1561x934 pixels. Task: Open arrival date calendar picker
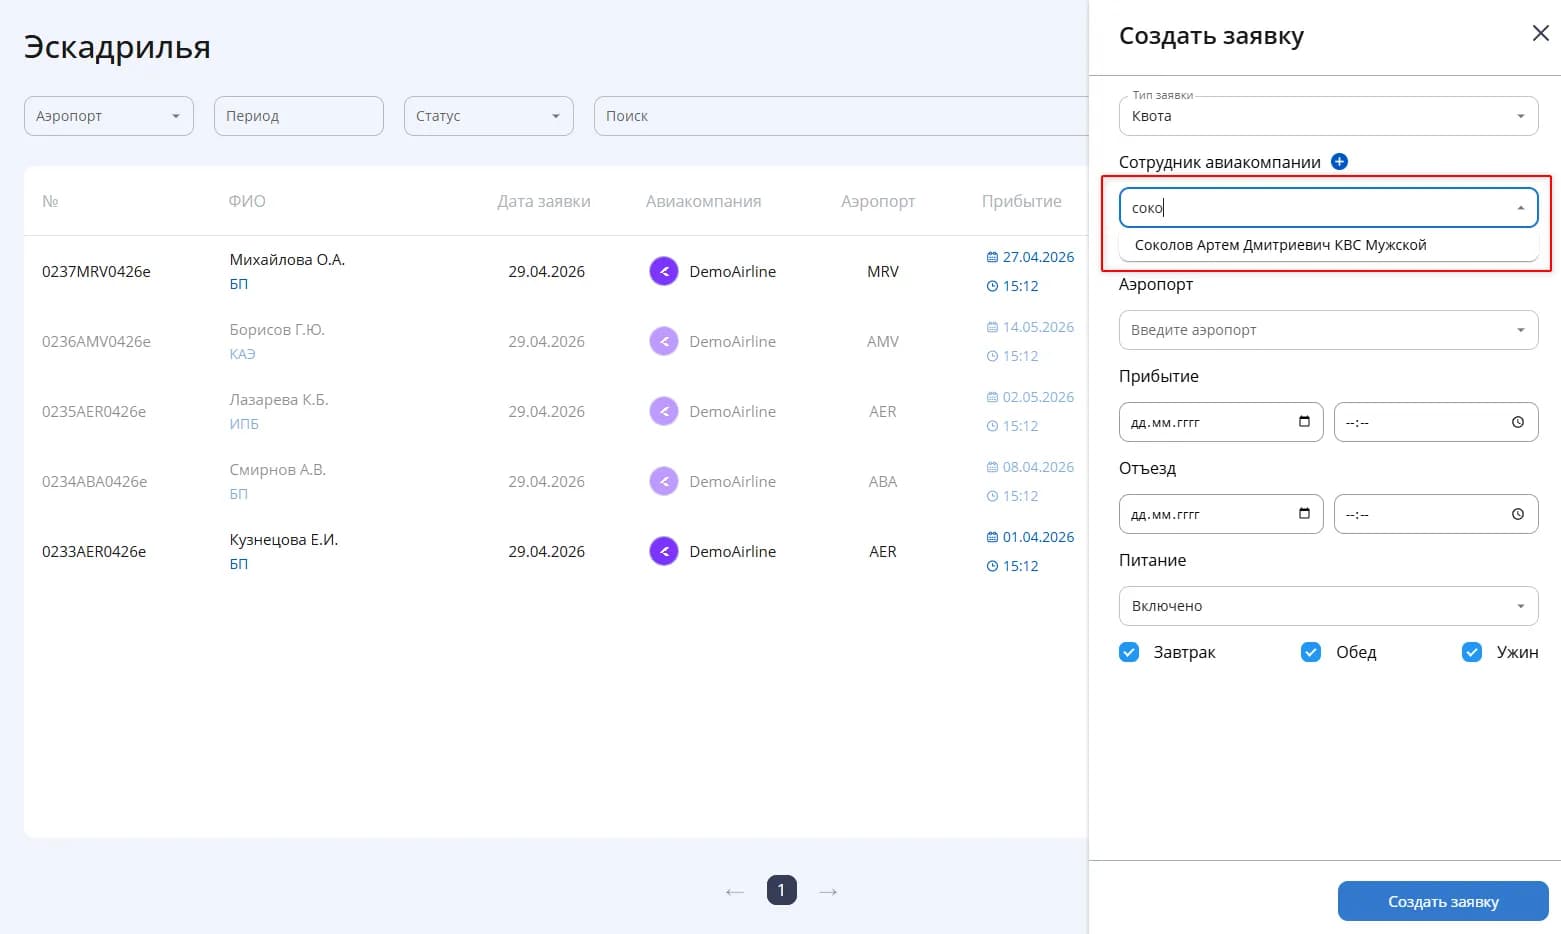pyautogui.click(x=1304, y=422)
